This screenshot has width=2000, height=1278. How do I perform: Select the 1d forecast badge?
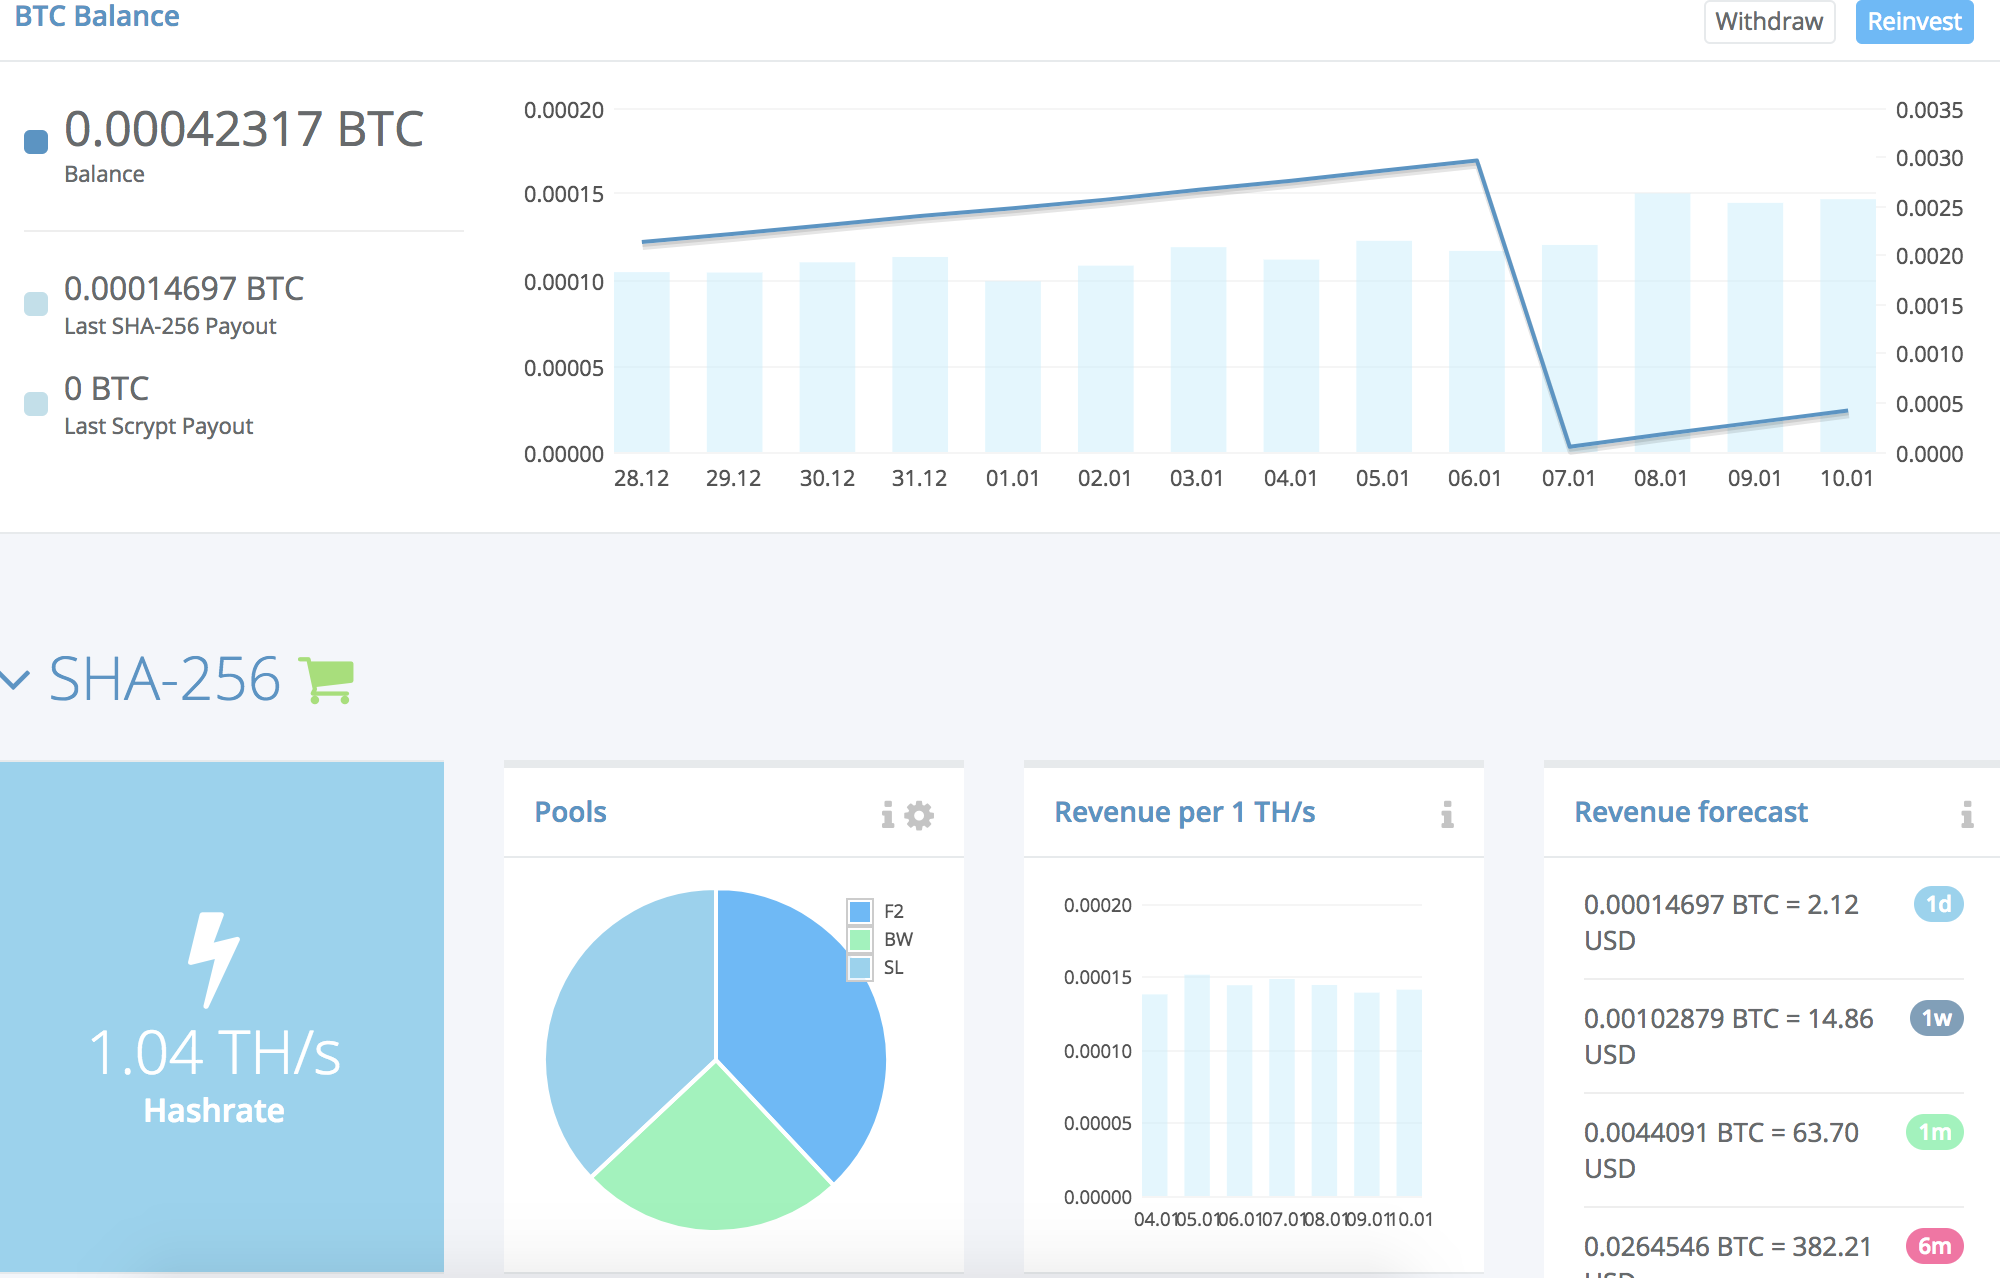coord(1938,904)
